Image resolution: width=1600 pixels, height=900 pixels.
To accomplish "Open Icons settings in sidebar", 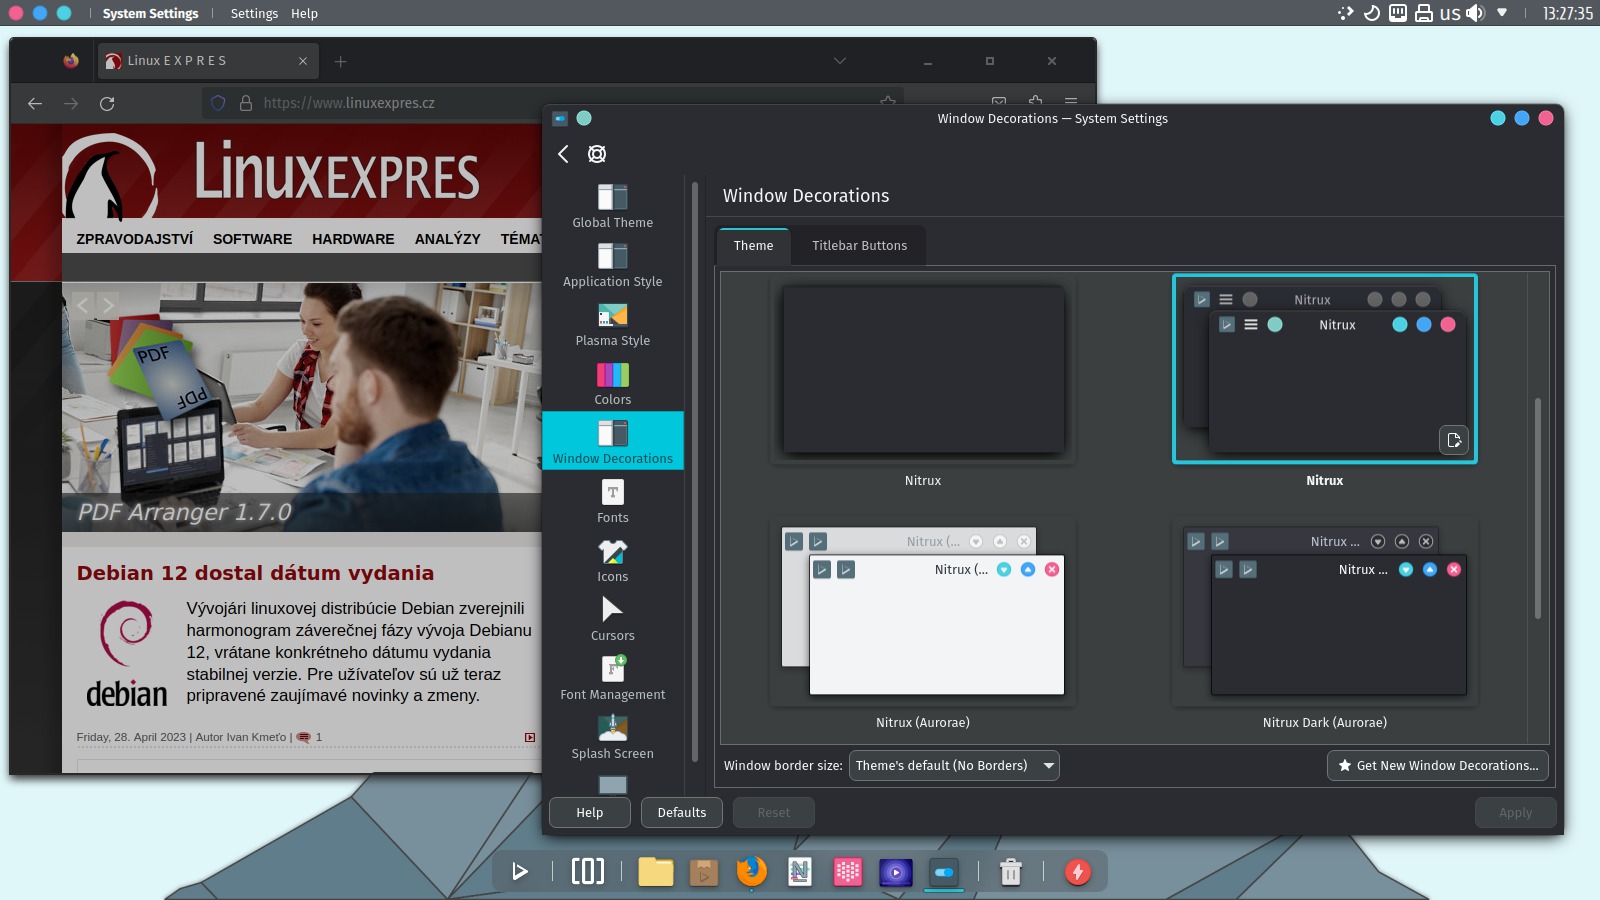I will pos(613,560).
